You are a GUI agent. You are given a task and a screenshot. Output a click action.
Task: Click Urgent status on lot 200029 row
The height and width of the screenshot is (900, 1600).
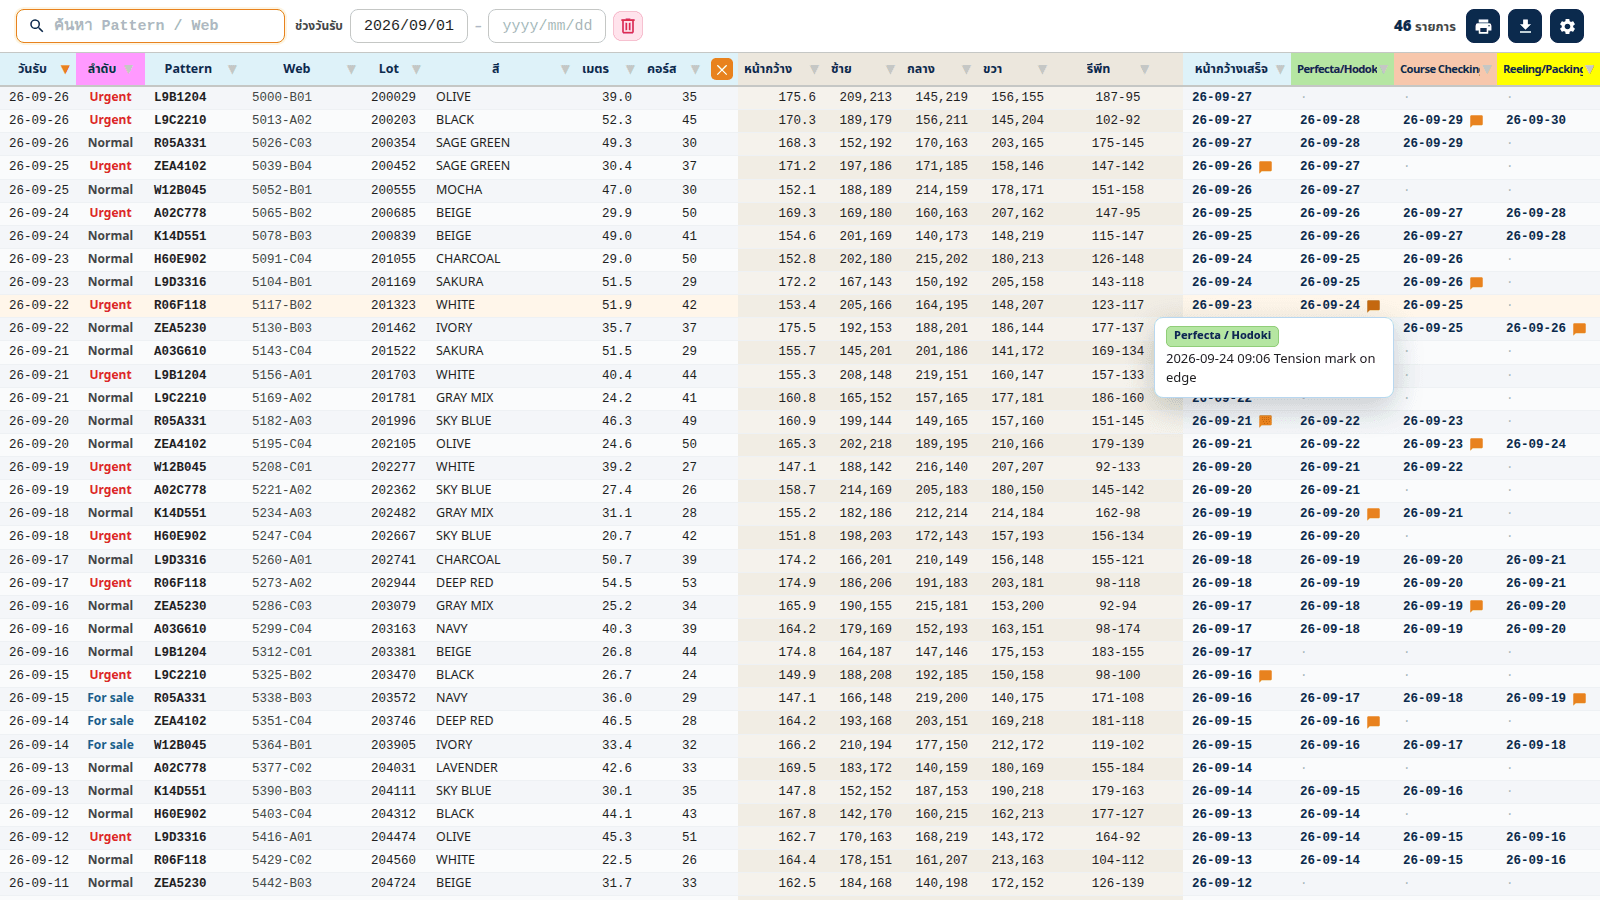[110, 97]
